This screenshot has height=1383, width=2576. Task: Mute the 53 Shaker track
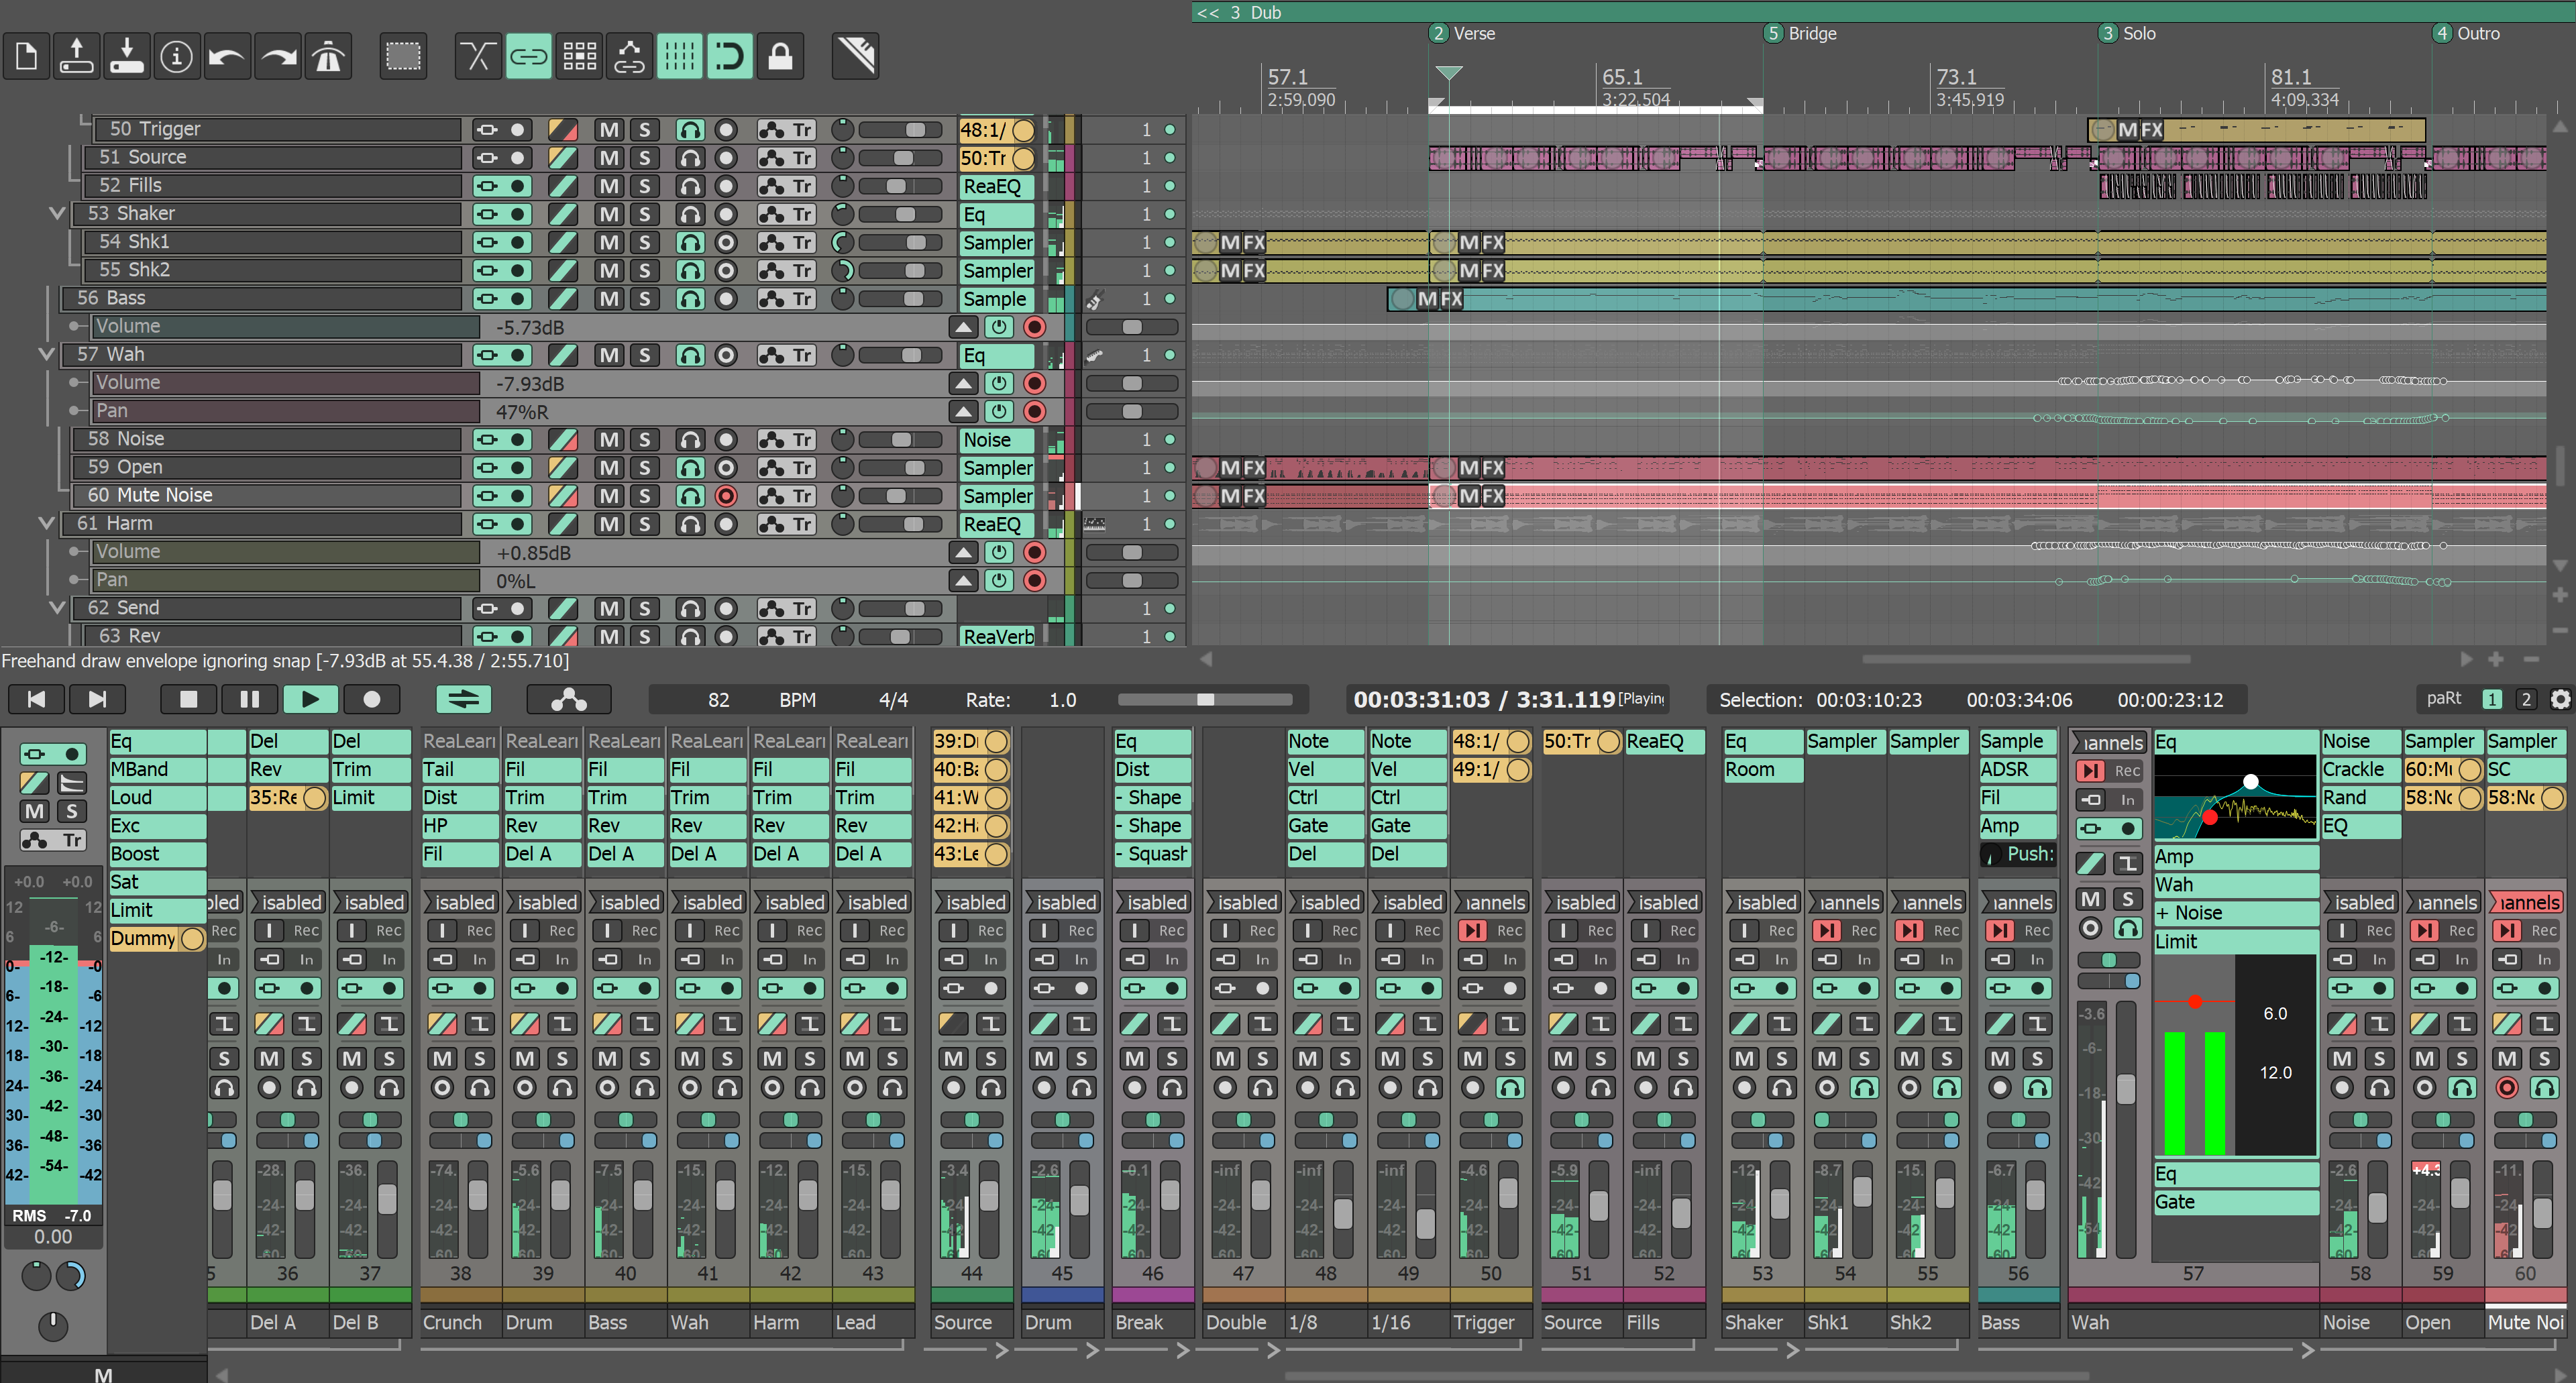point(609,214)
